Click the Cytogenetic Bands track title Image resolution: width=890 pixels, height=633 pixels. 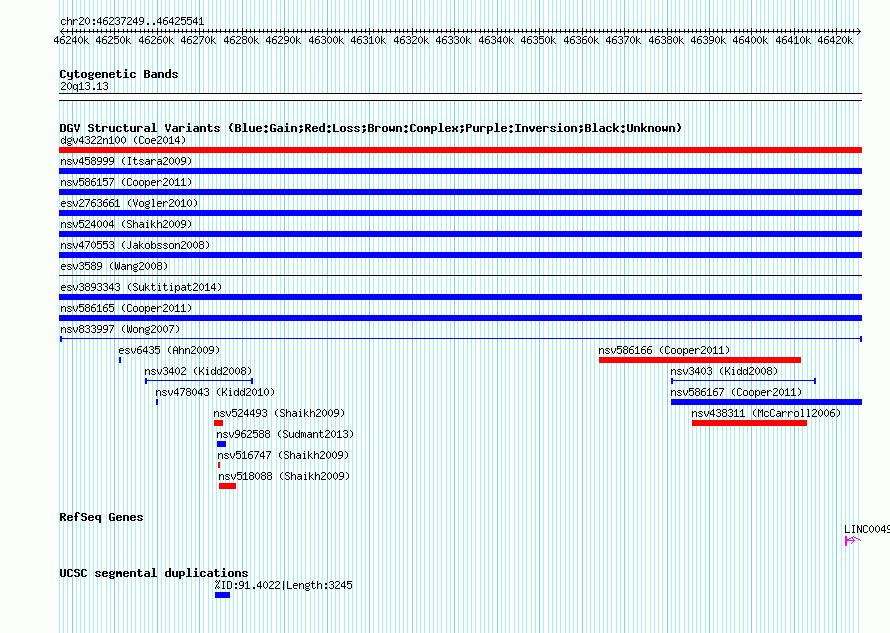(119, 74)
